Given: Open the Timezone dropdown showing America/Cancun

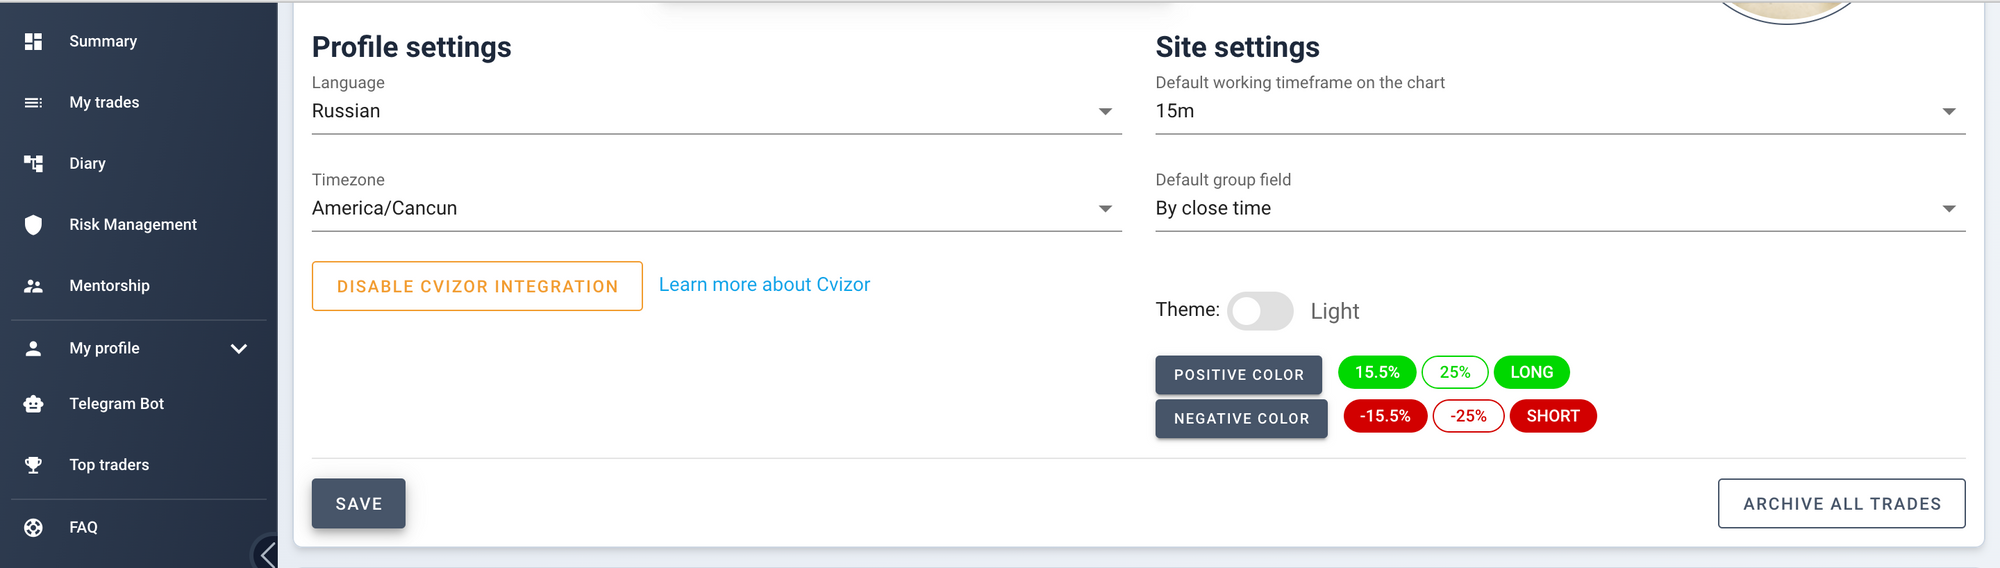Looking at the screenshot, I should (x=716, y=208).
